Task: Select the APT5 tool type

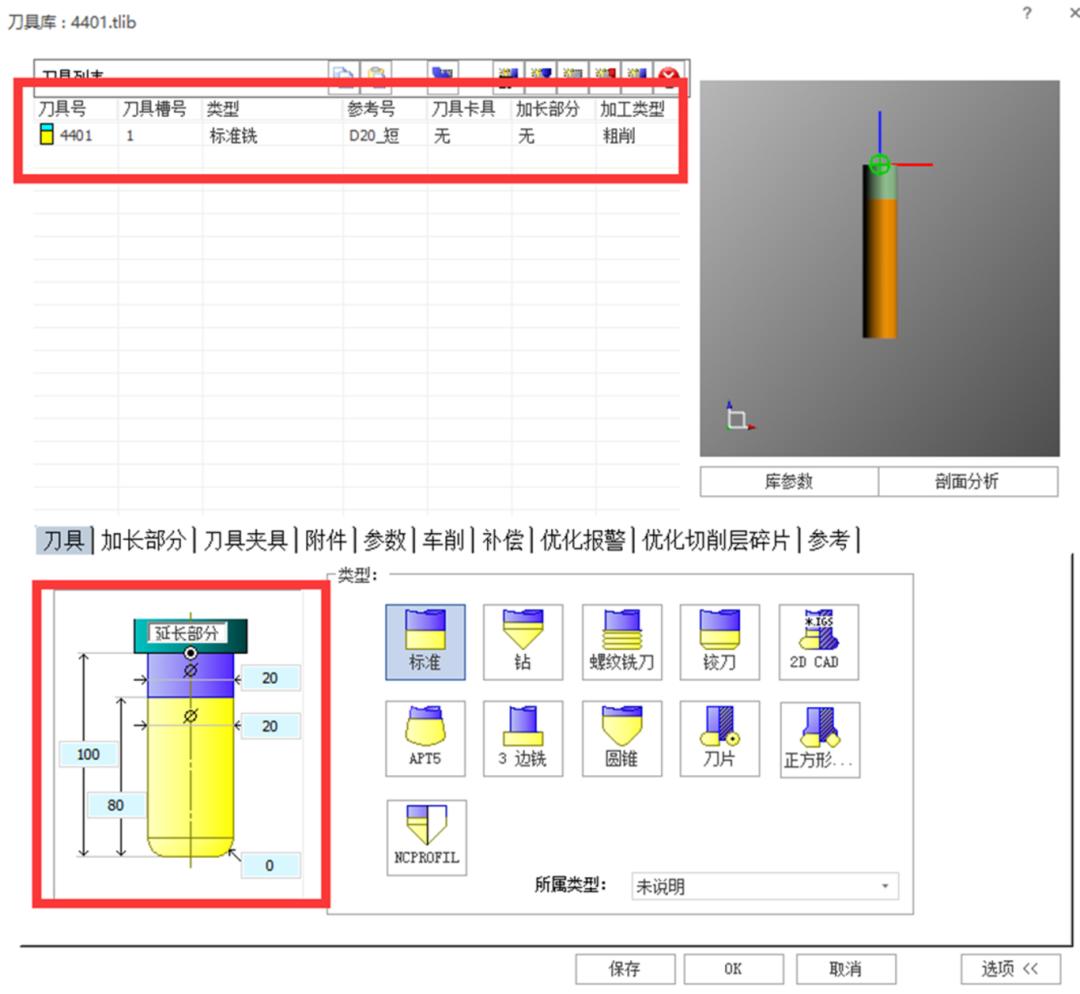Action: (425, 738)
